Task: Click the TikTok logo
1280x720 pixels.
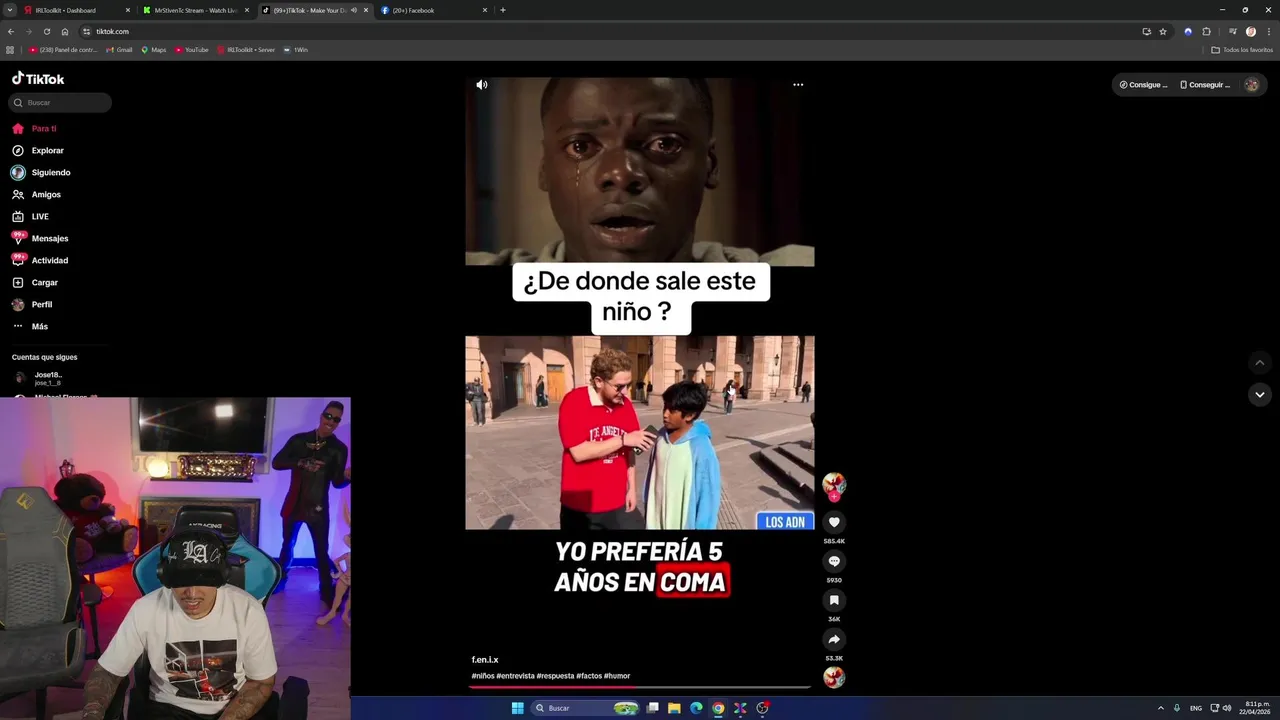Action: [38, 79]
